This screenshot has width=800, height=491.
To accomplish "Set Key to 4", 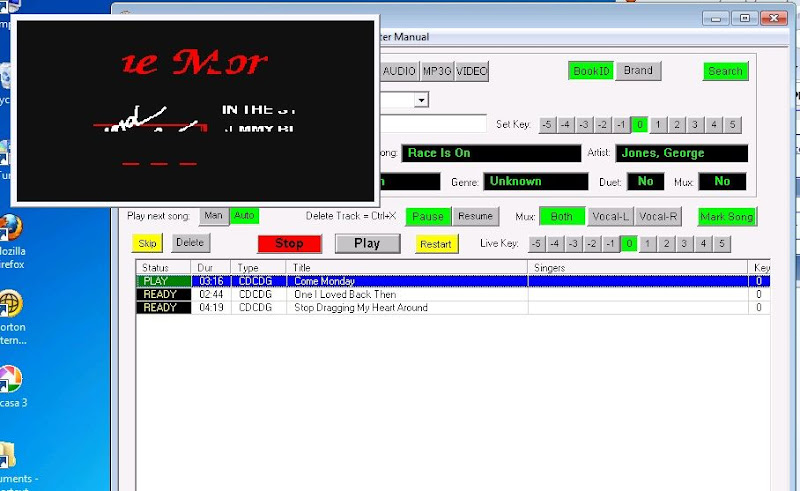I will tap(714, 125).
